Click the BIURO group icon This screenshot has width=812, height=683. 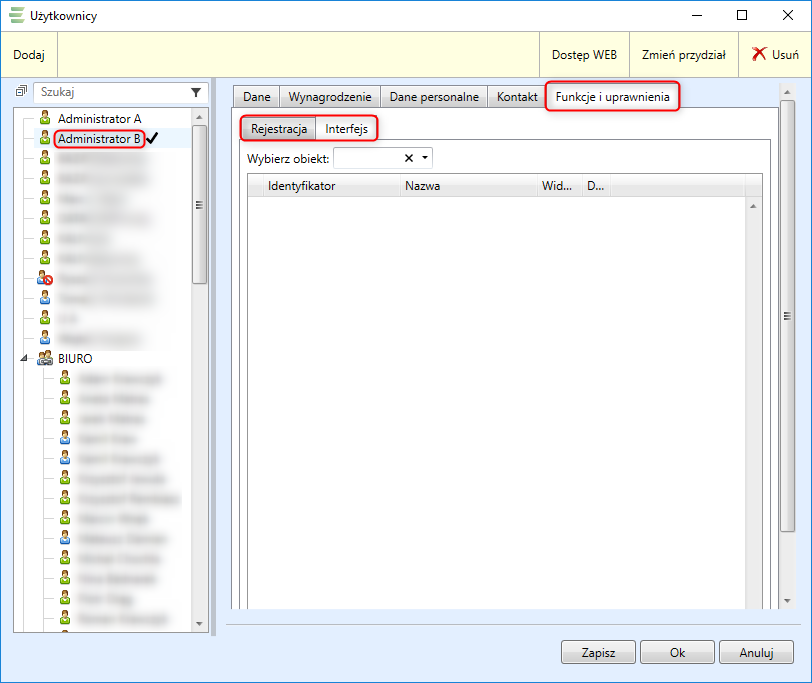coord(45,358)
